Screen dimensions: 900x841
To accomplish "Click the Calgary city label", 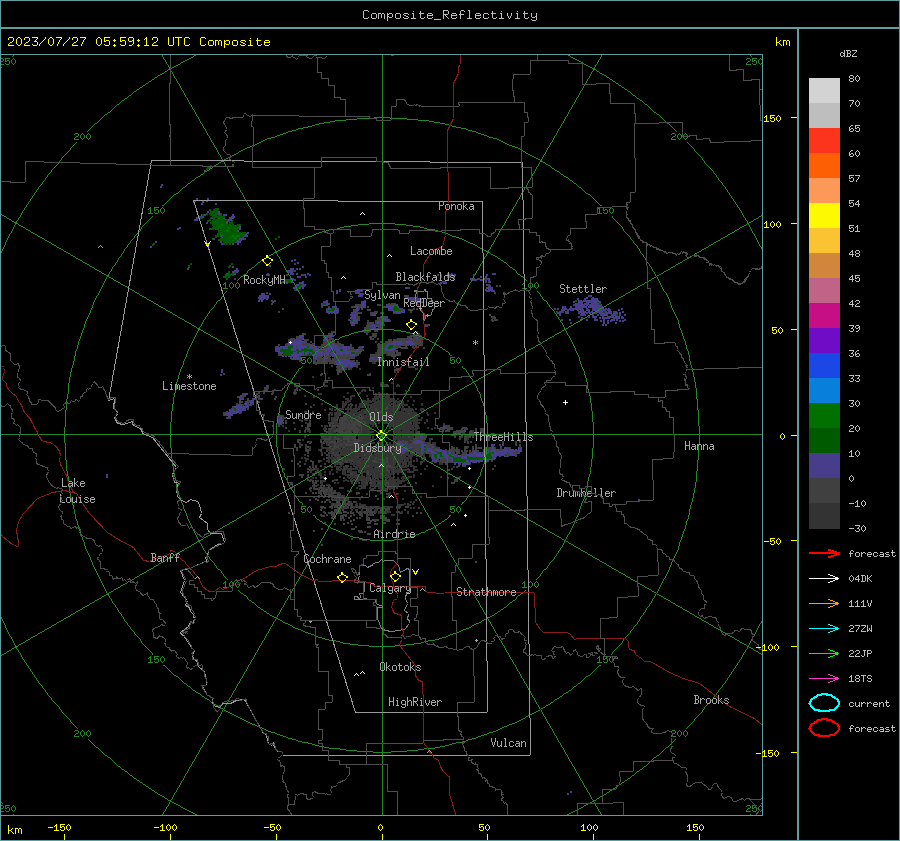I will coord(390,588).
